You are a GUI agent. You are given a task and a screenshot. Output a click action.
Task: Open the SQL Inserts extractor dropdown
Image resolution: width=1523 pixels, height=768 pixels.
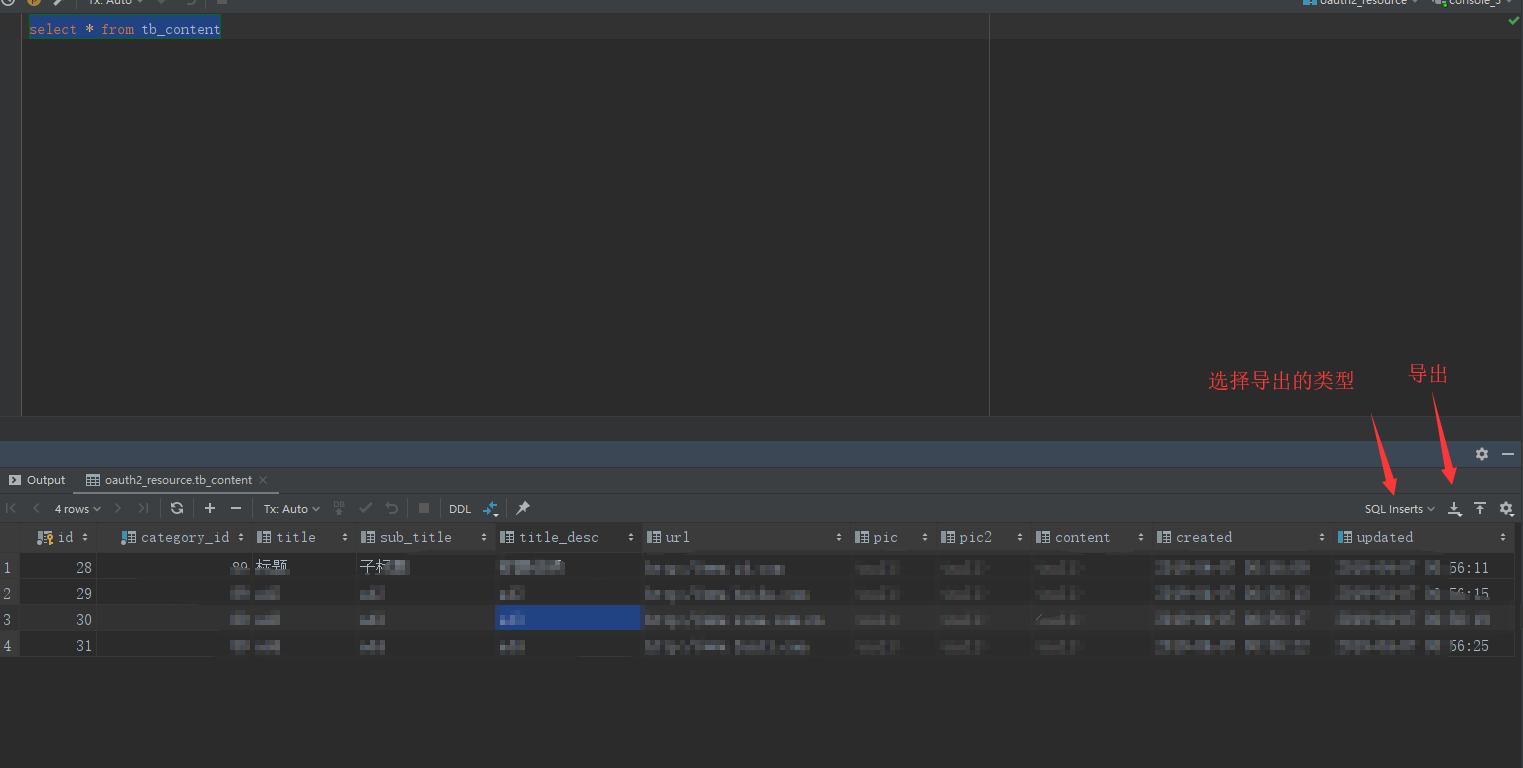[x=1400, y=509]
